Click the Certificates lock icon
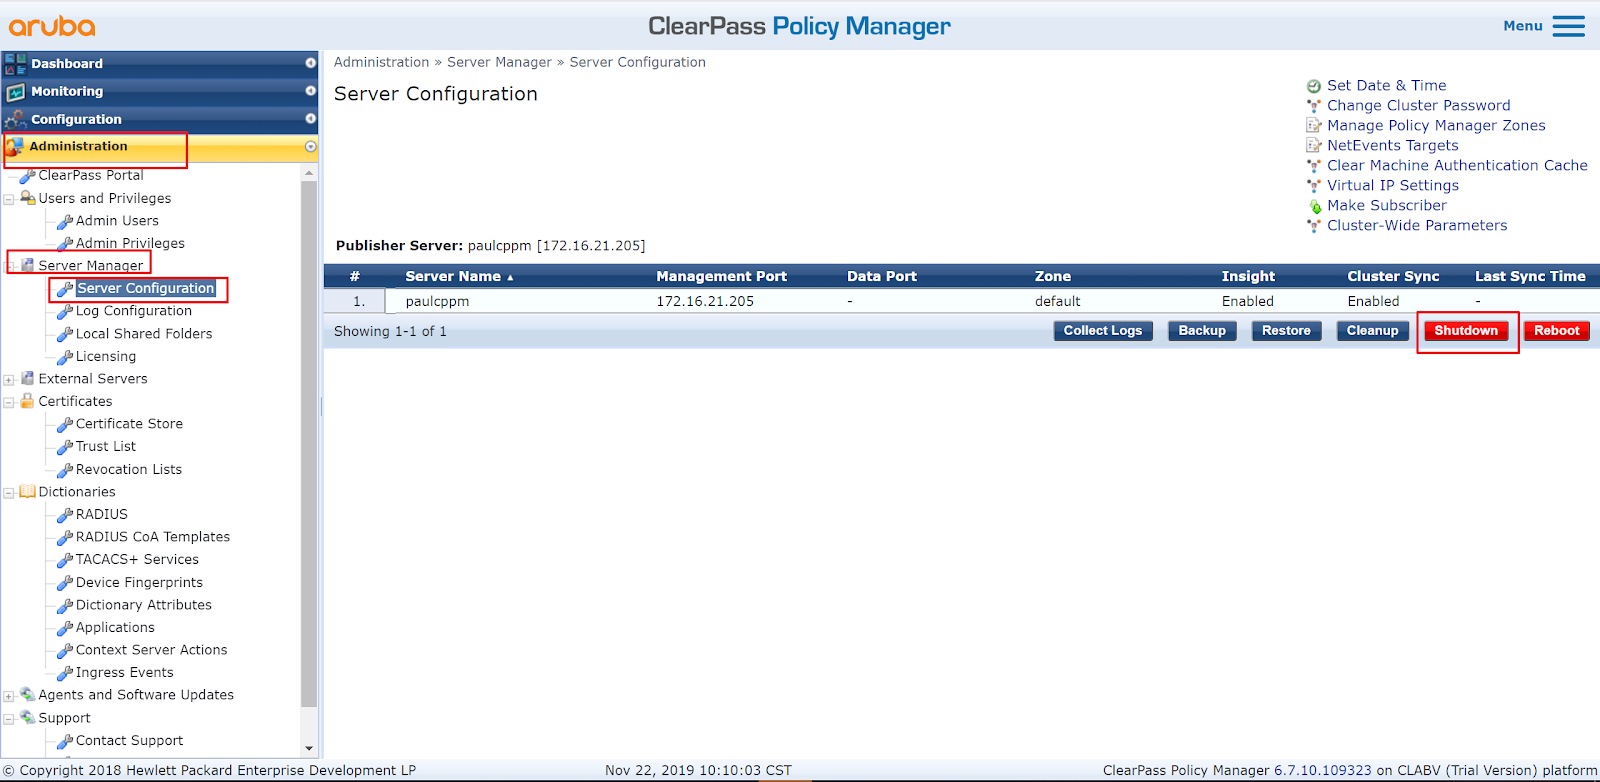The image size is (1600, 782). [28, 401]
